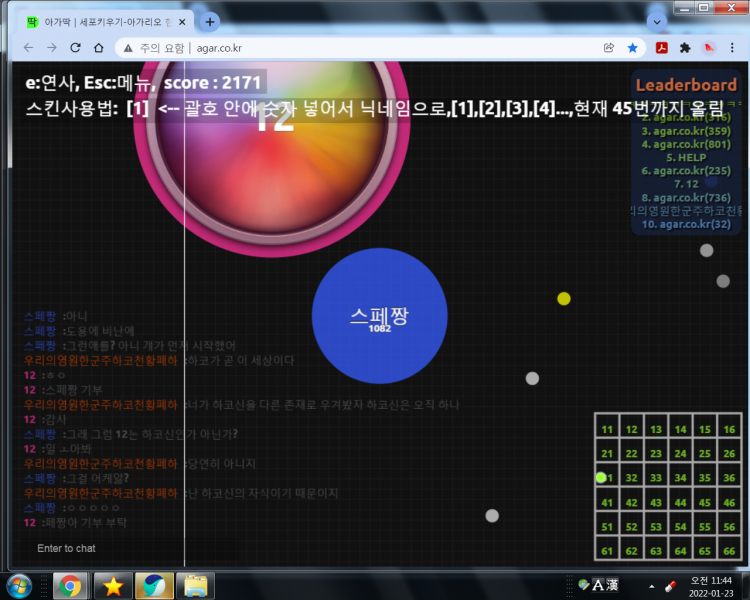Open the Windows Start button
Image resolution: width=750 pixels, height=600 pixels.
pyautogui.click(x=19, y=586)
